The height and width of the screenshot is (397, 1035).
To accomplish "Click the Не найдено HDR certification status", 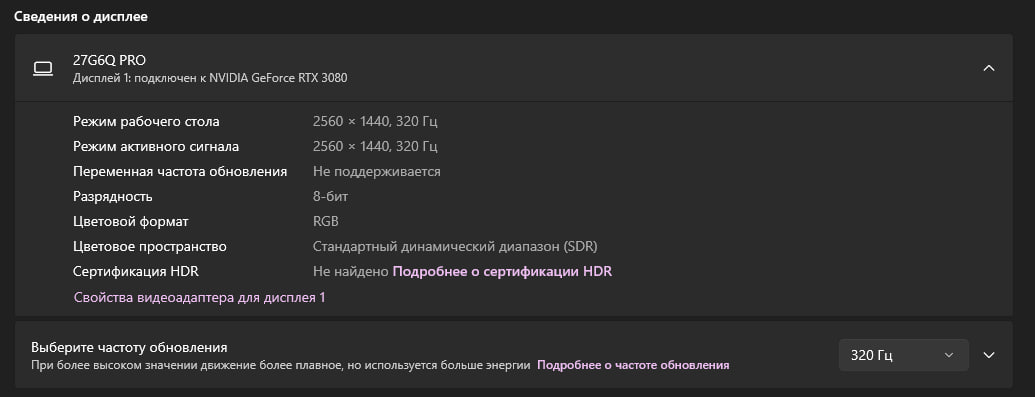I will point(350,271).
